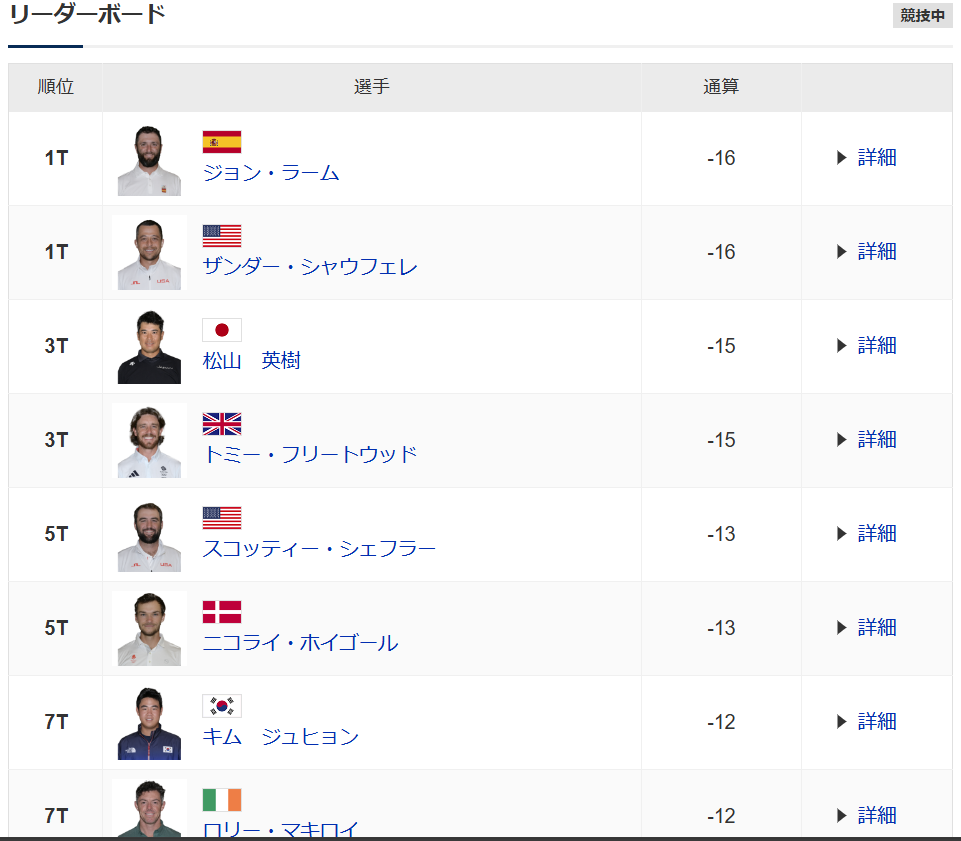Open スコッティー・シェフラー player link
961x841 pixels.
coord(319,549)
